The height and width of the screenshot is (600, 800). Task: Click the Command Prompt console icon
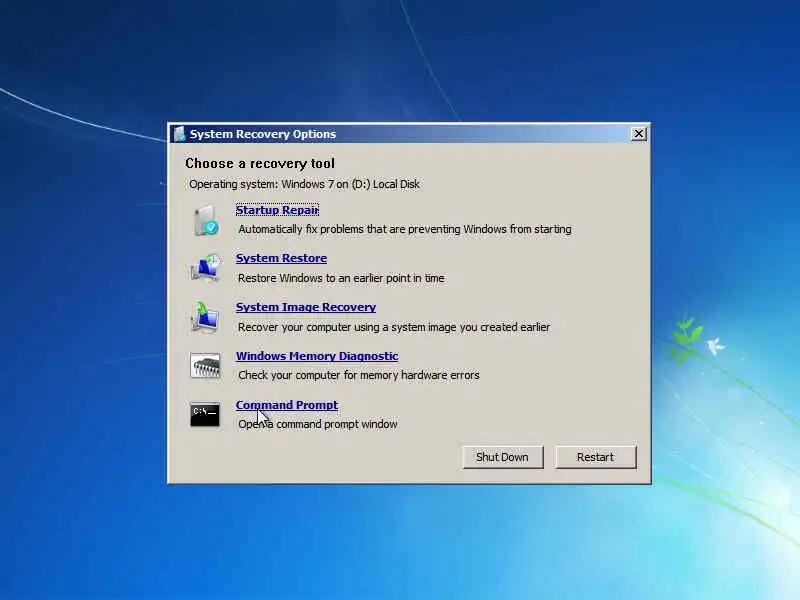205,414
